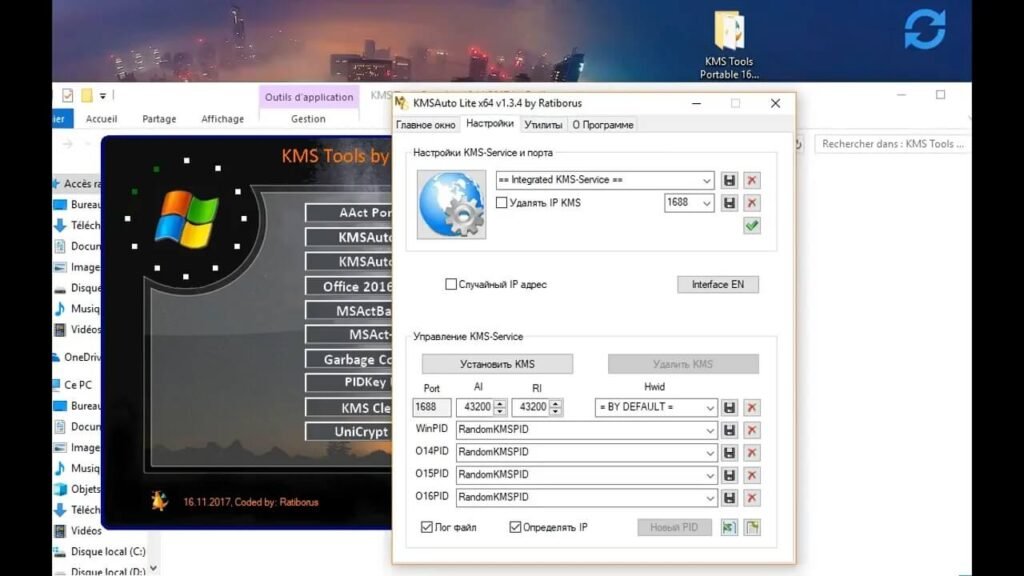Select Ce PC in Explorer sidebar

pos(78,385)
